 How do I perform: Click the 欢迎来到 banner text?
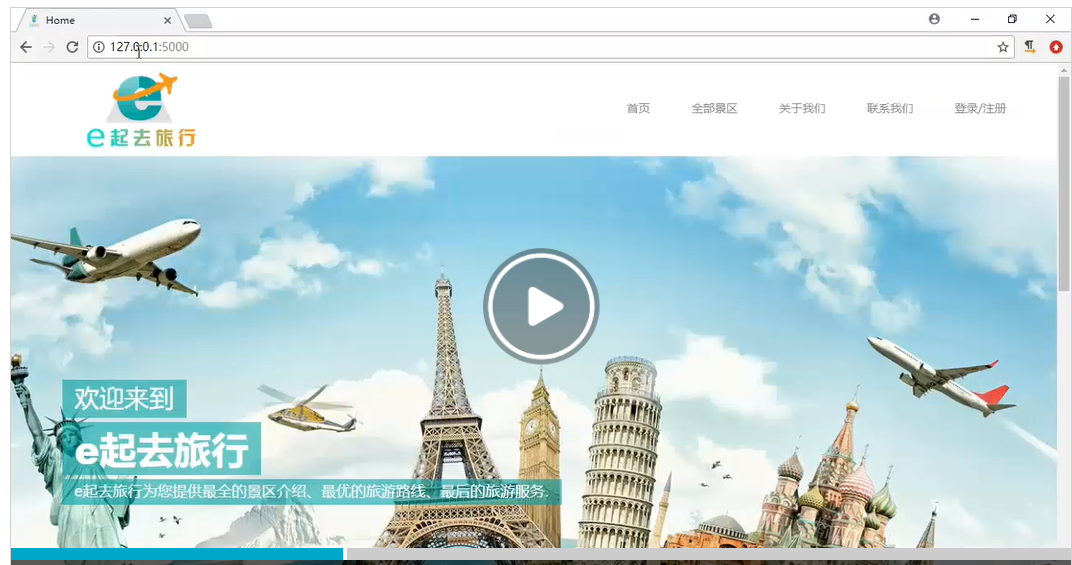124,399
